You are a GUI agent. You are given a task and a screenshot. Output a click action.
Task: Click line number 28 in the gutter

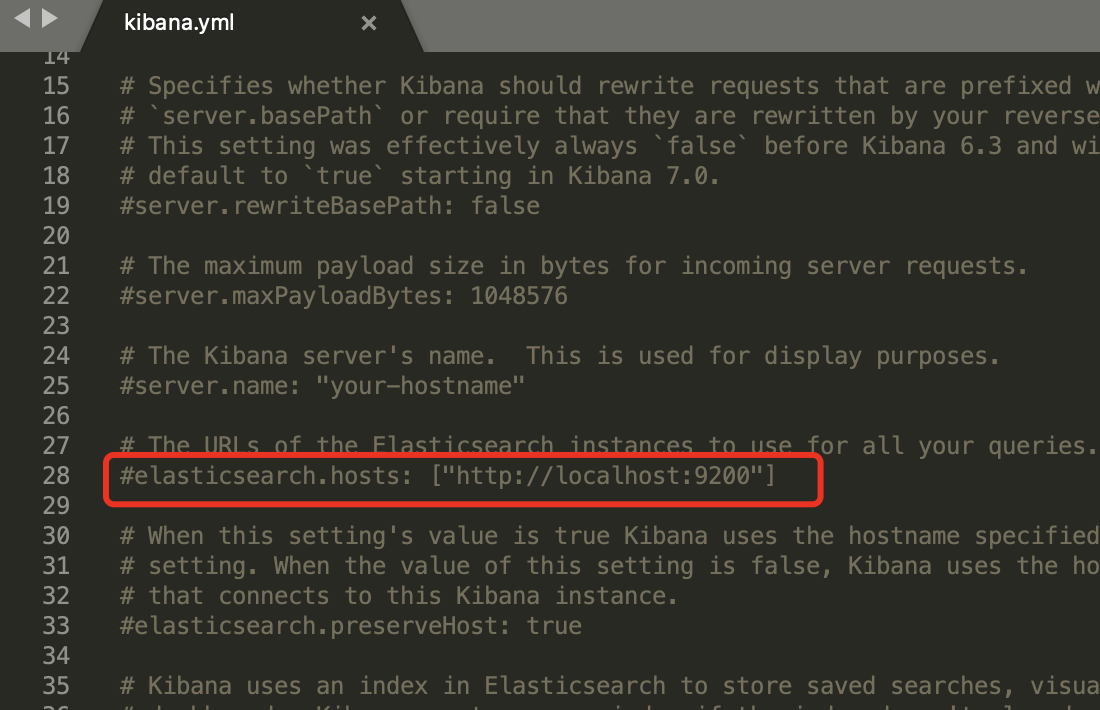point(56,475)
